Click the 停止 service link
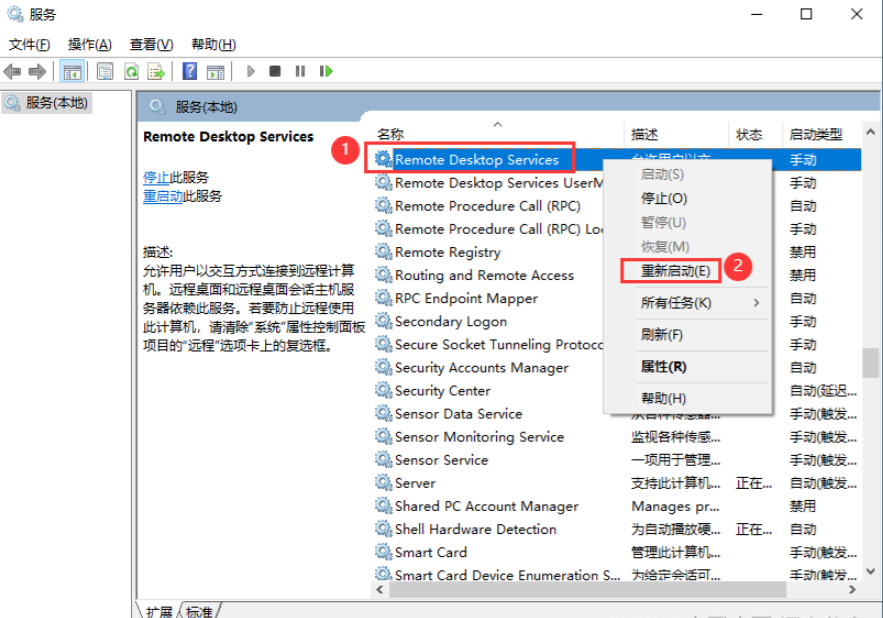The height and width of the screenshot is (618, 883). pos(156,177)
